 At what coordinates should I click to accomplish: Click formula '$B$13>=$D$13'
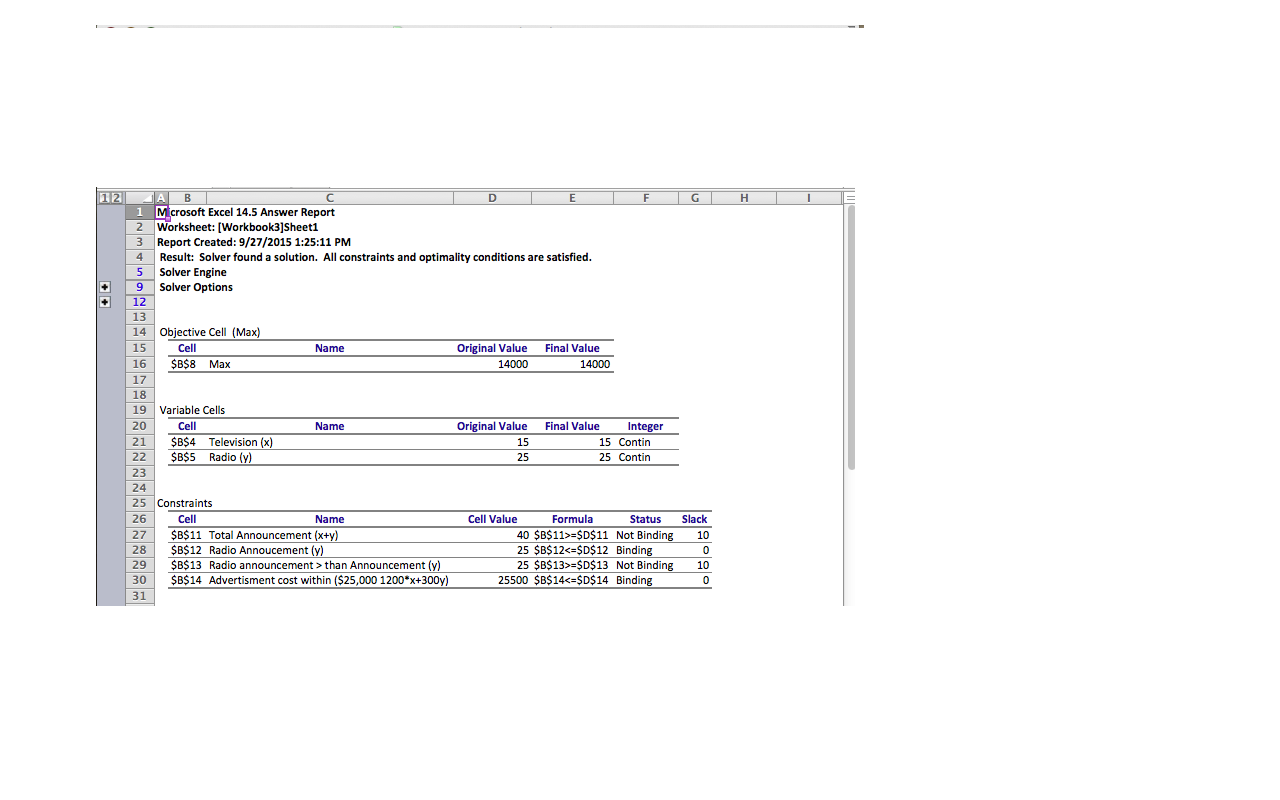point(571,565)
